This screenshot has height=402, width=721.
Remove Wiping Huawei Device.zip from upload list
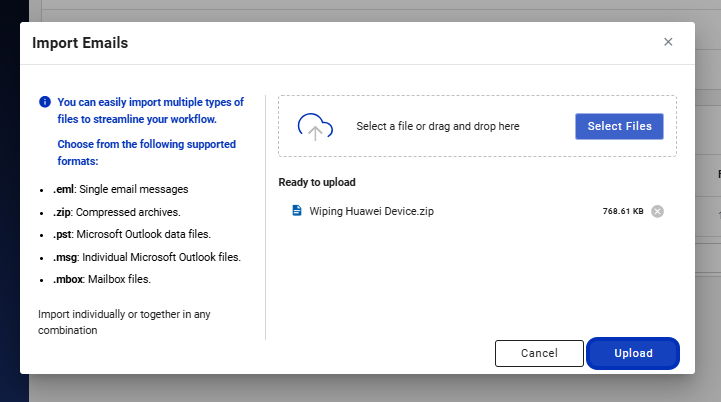click(x=658, y=211)
